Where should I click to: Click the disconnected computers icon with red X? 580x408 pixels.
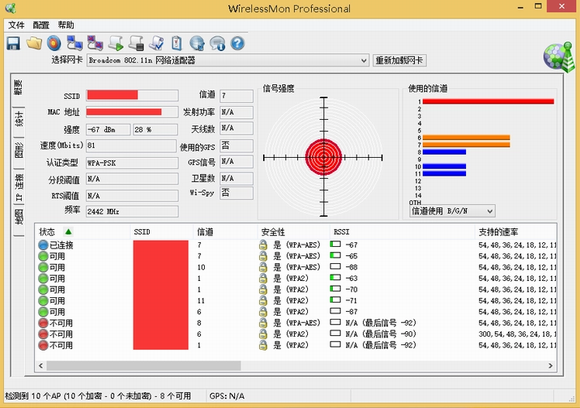[x=95, y=43]
